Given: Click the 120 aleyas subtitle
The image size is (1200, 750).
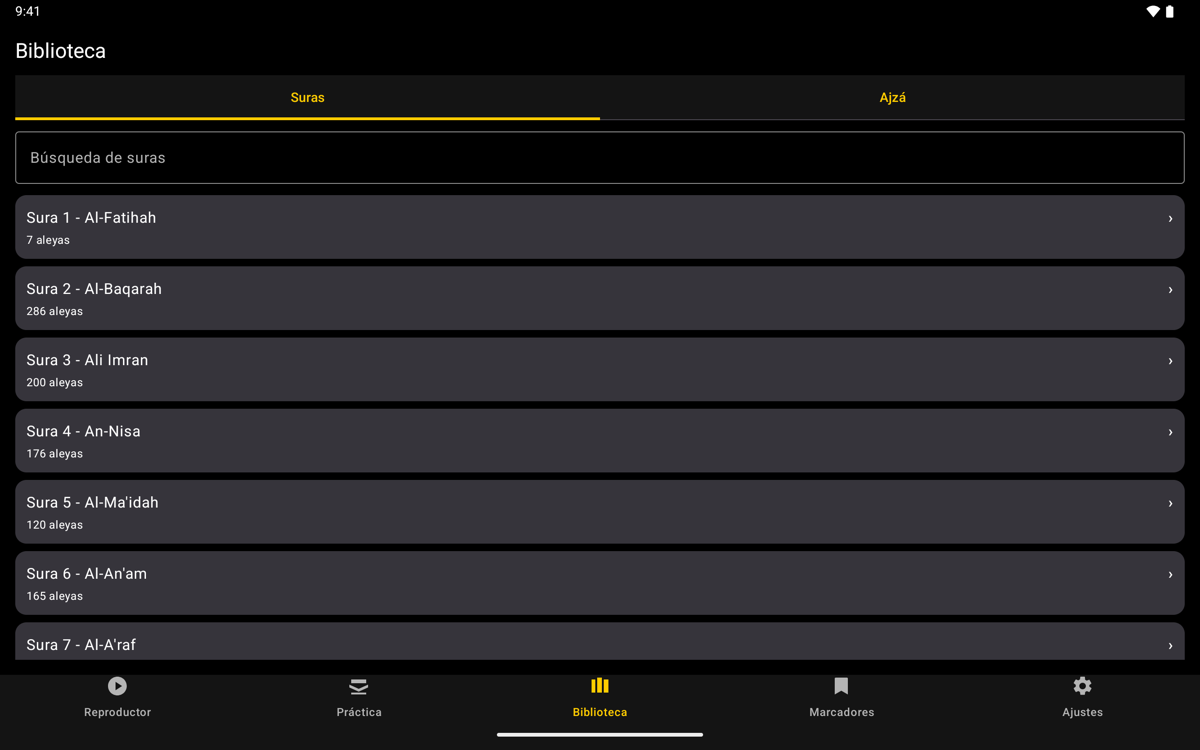Looking at the screenshot, I should tap(54, 524).
